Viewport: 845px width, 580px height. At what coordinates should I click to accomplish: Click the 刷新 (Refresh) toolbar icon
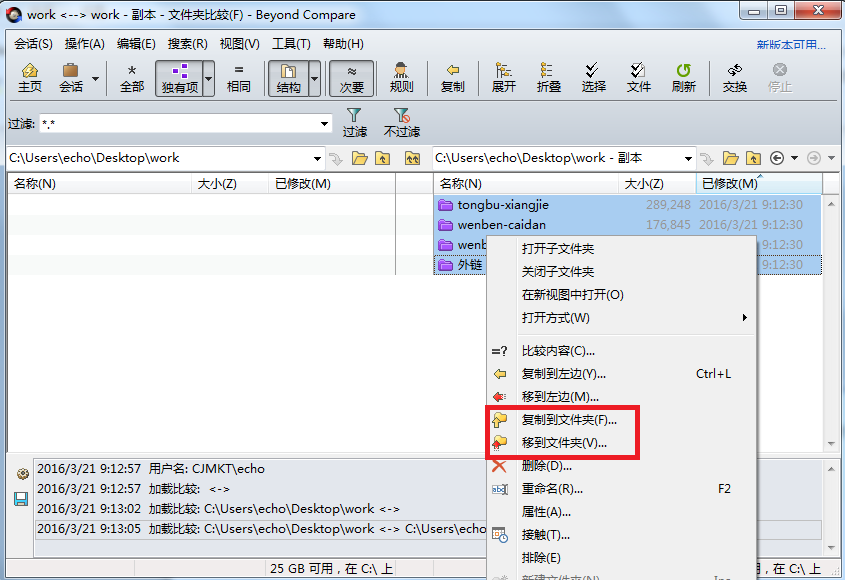point(684,78)
